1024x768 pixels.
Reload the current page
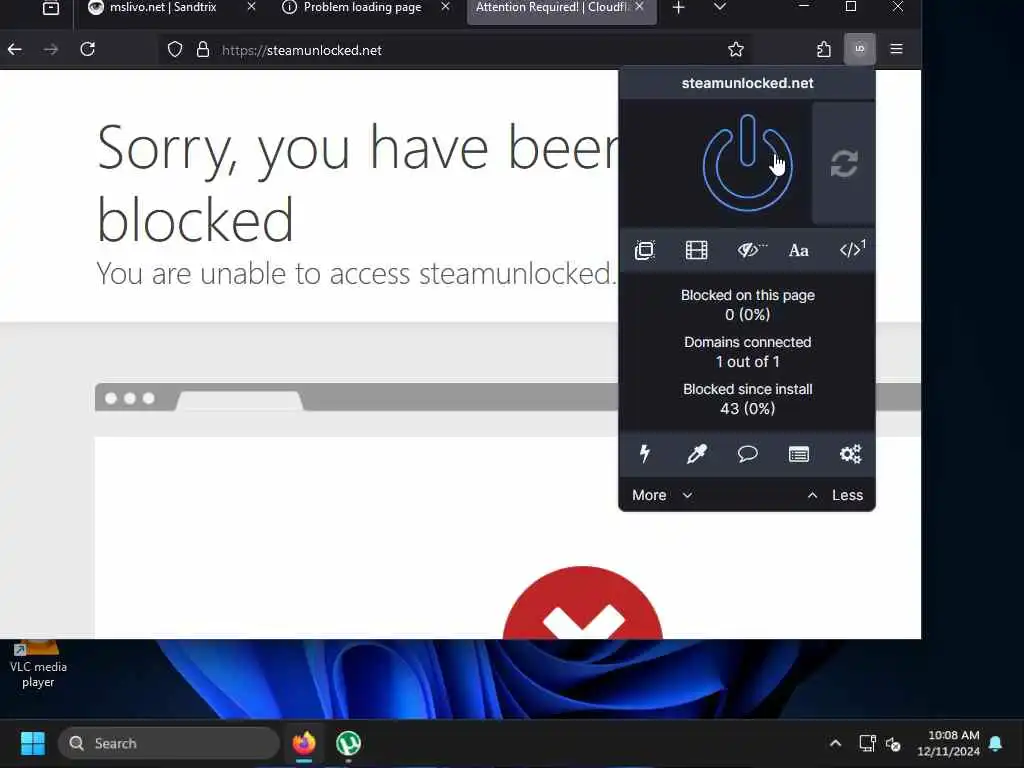click(88, 49)
